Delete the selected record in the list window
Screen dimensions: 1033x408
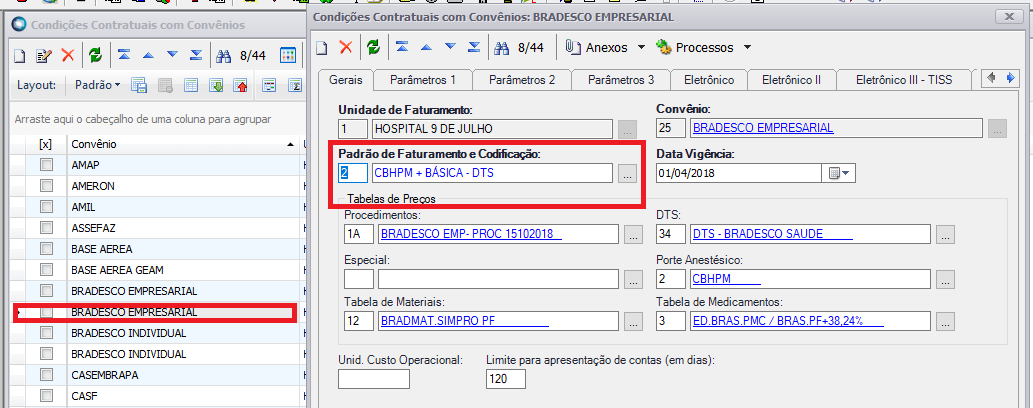pos(68,55)
